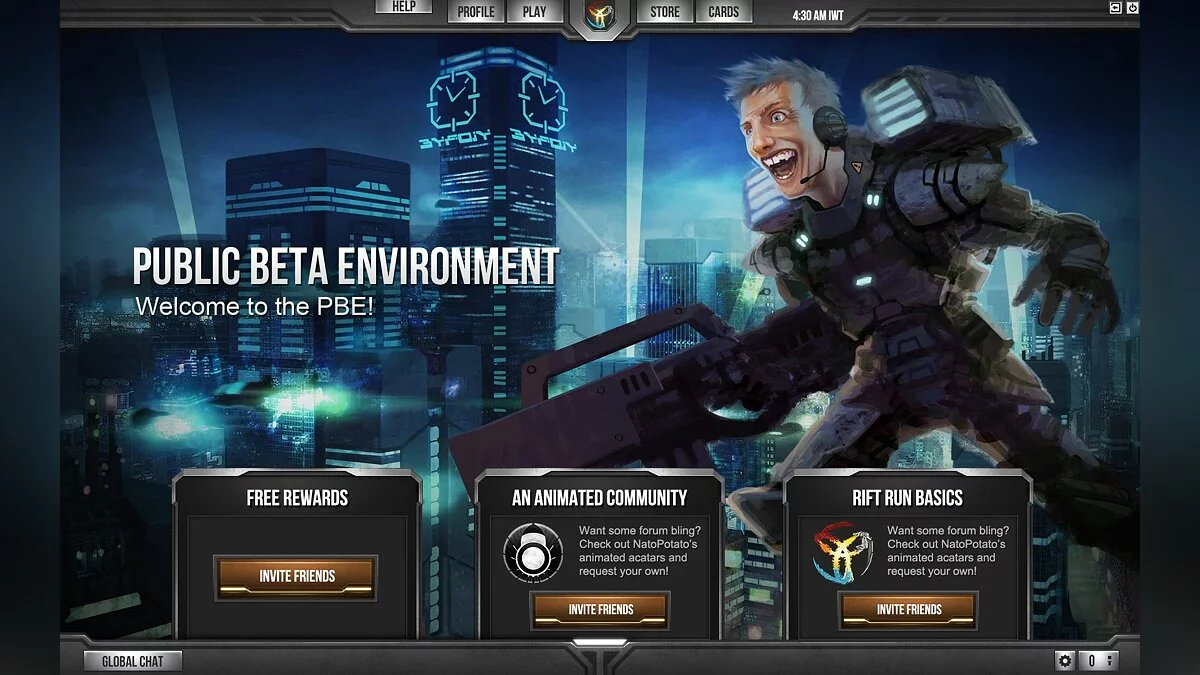Image resolution: width=1200 pixels, height=675 pixels.
Task: Click the center Rift logo emblem in top bar
Action: [x=600, y=15]
